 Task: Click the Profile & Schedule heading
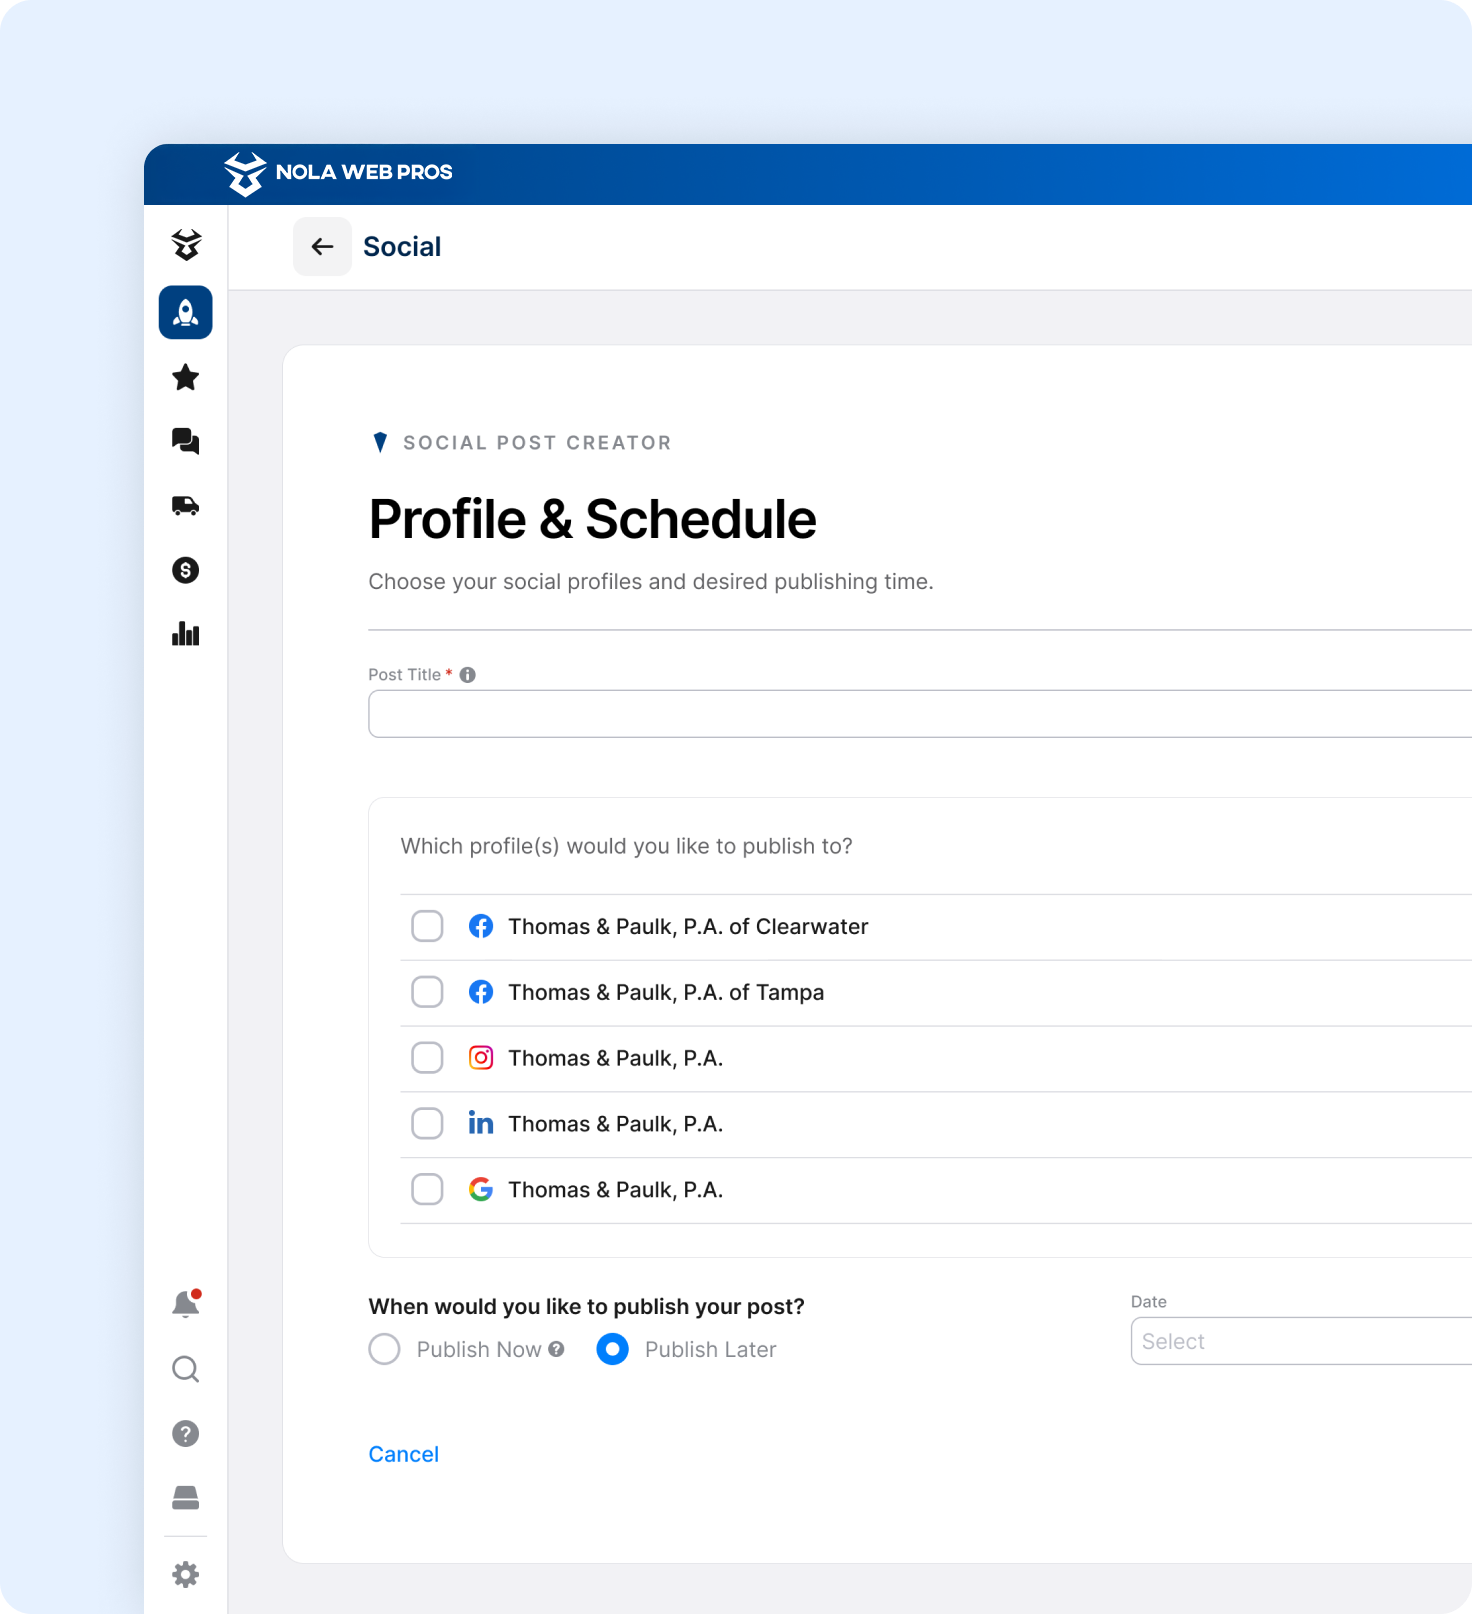592,520
